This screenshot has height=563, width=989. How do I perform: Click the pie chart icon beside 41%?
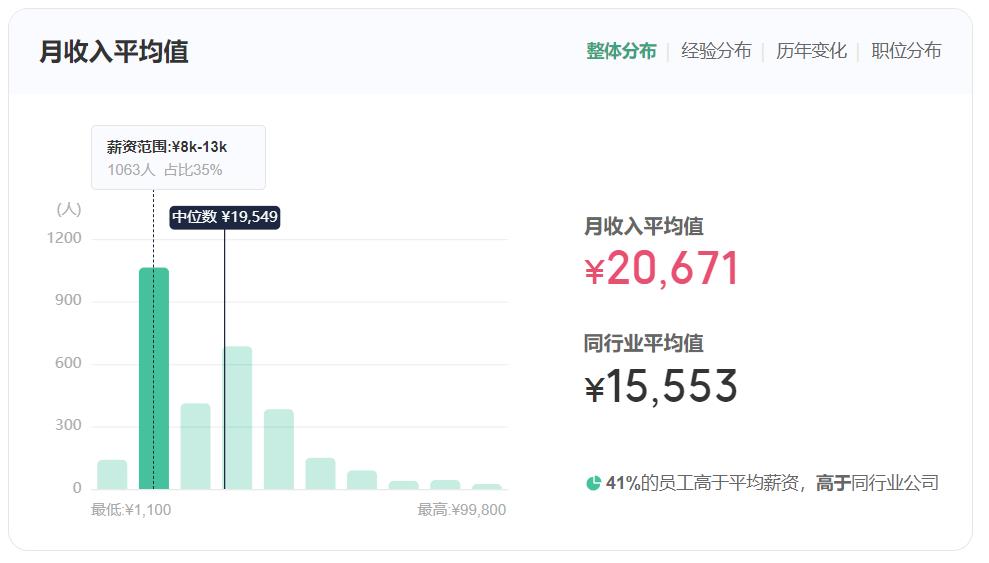pos(593,484)
